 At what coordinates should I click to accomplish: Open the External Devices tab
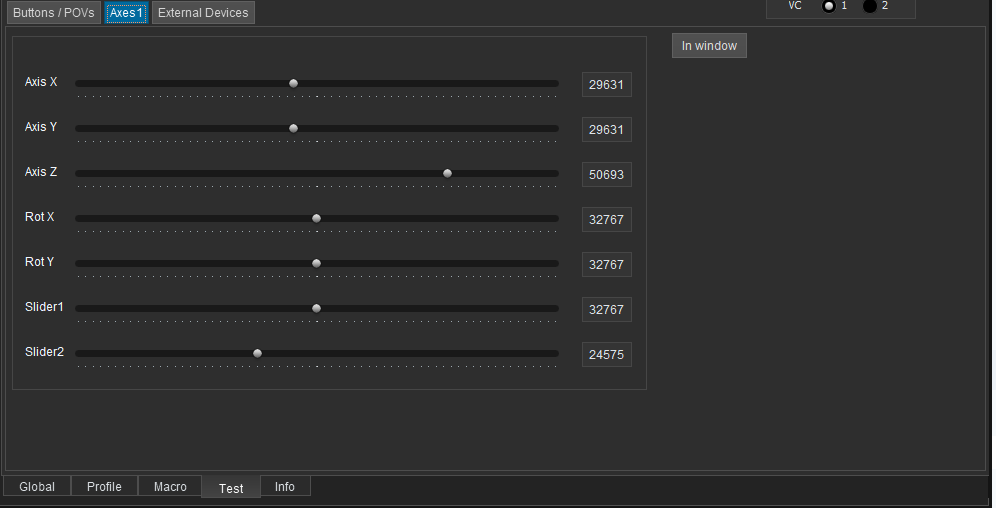(203, 13)
